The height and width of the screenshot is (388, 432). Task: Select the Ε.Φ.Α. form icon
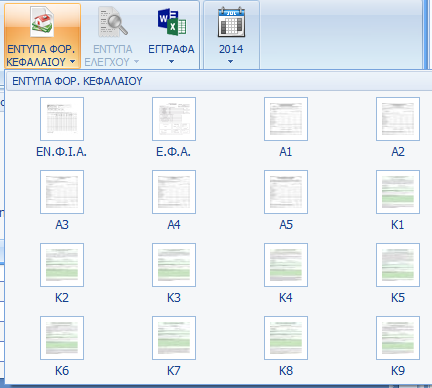[174, 119]
